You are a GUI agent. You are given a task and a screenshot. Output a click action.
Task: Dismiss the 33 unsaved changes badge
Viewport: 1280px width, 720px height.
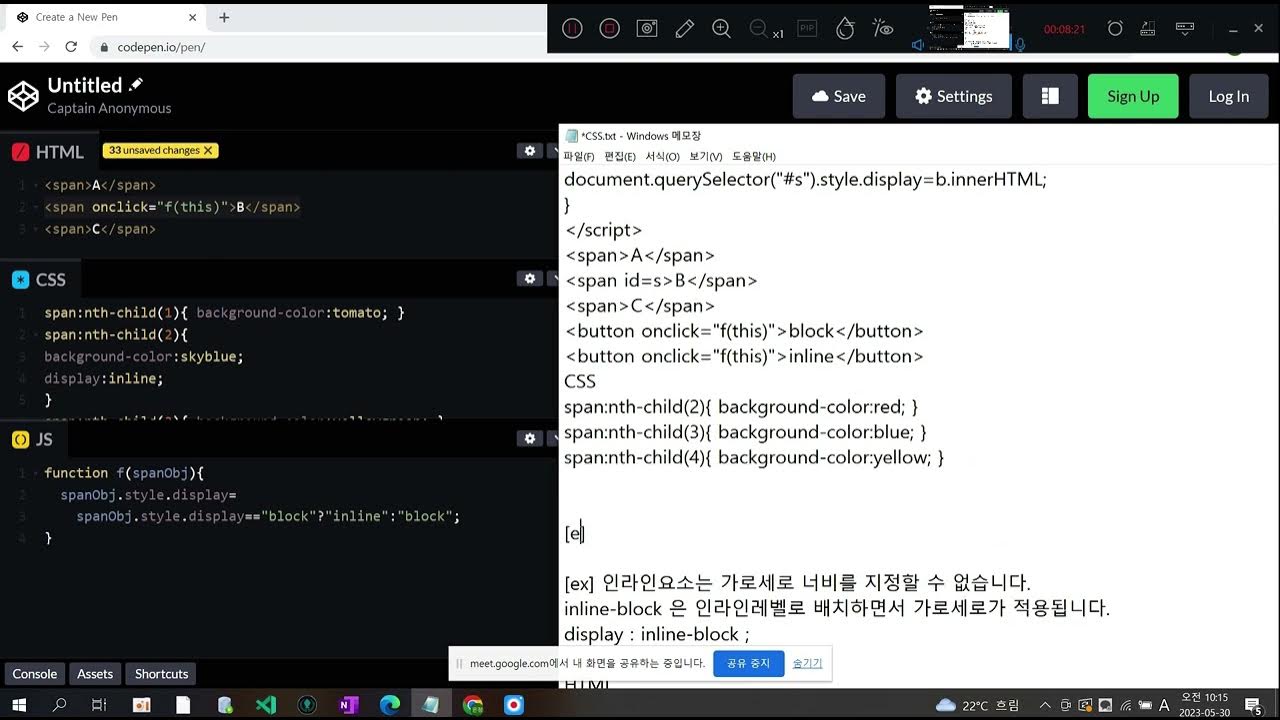click(x=208, y=150)
